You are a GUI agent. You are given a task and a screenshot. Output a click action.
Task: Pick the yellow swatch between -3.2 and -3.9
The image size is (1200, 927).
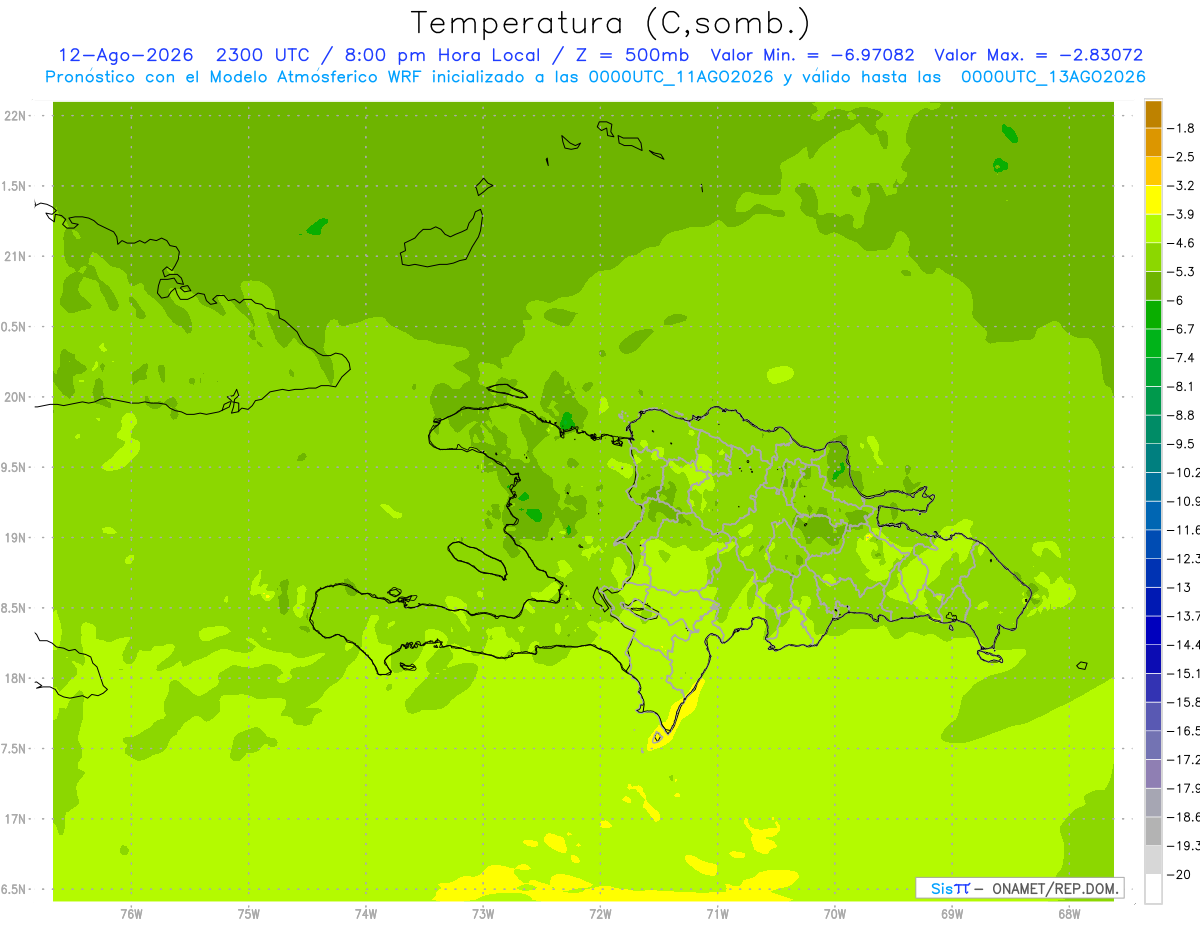[x=1153, y=200]
